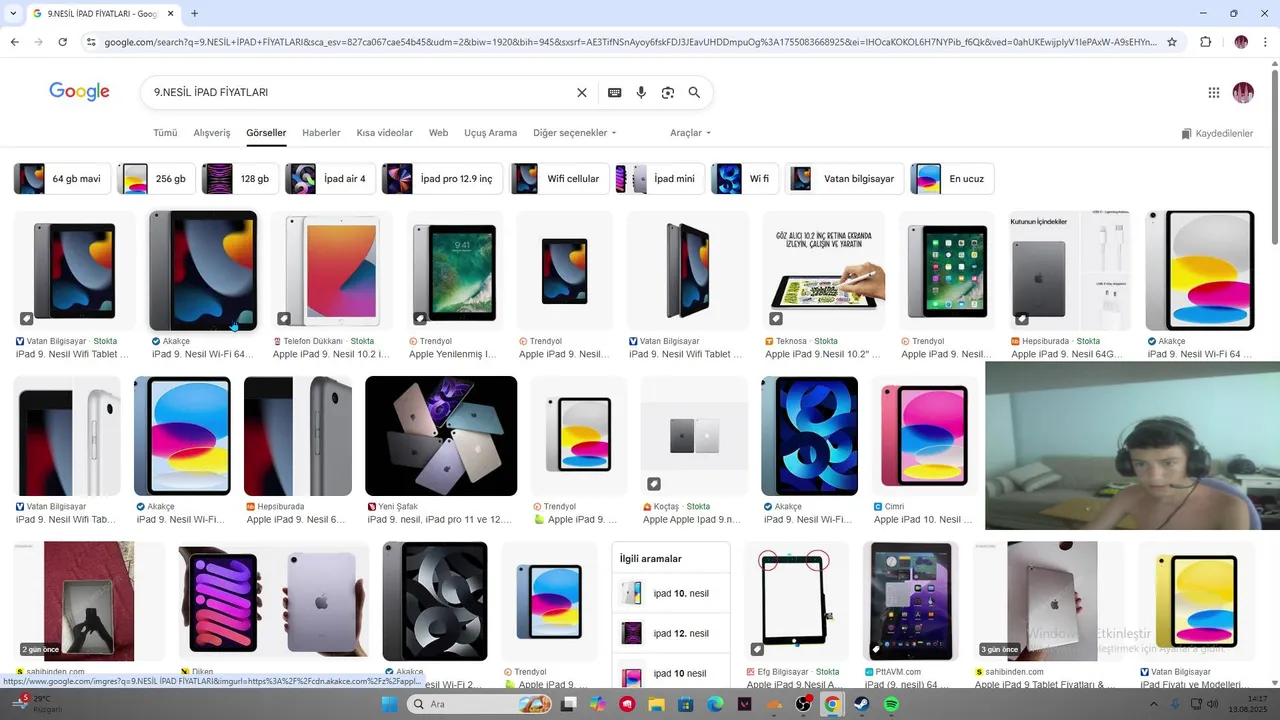The height and width of the screenshot is (720, 1280).
Task: Click the magnifier search submit icon
Action: point(694,92)
